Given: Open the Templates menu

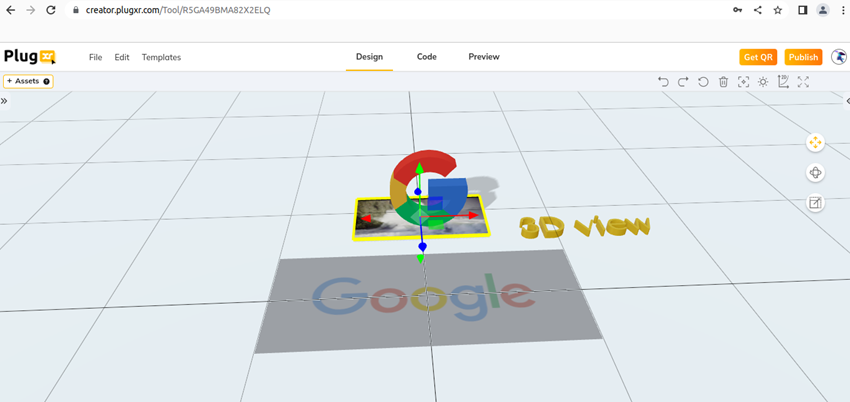Looking at the screenshot, I should coord(162,57).
